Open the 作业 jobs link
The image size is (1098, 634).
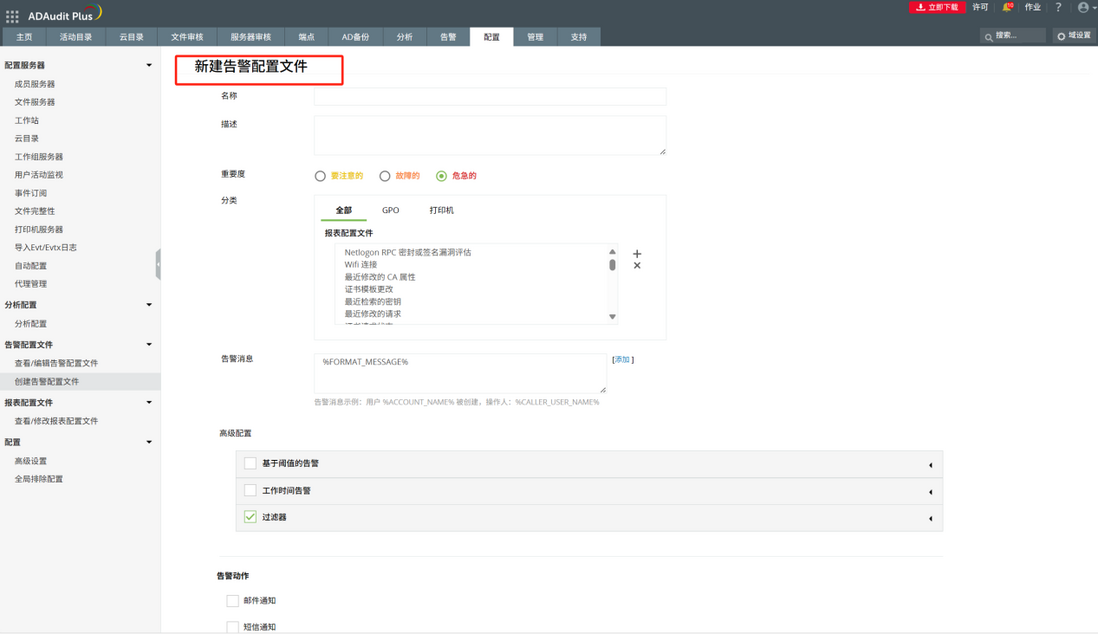(x=1033, y=7)
